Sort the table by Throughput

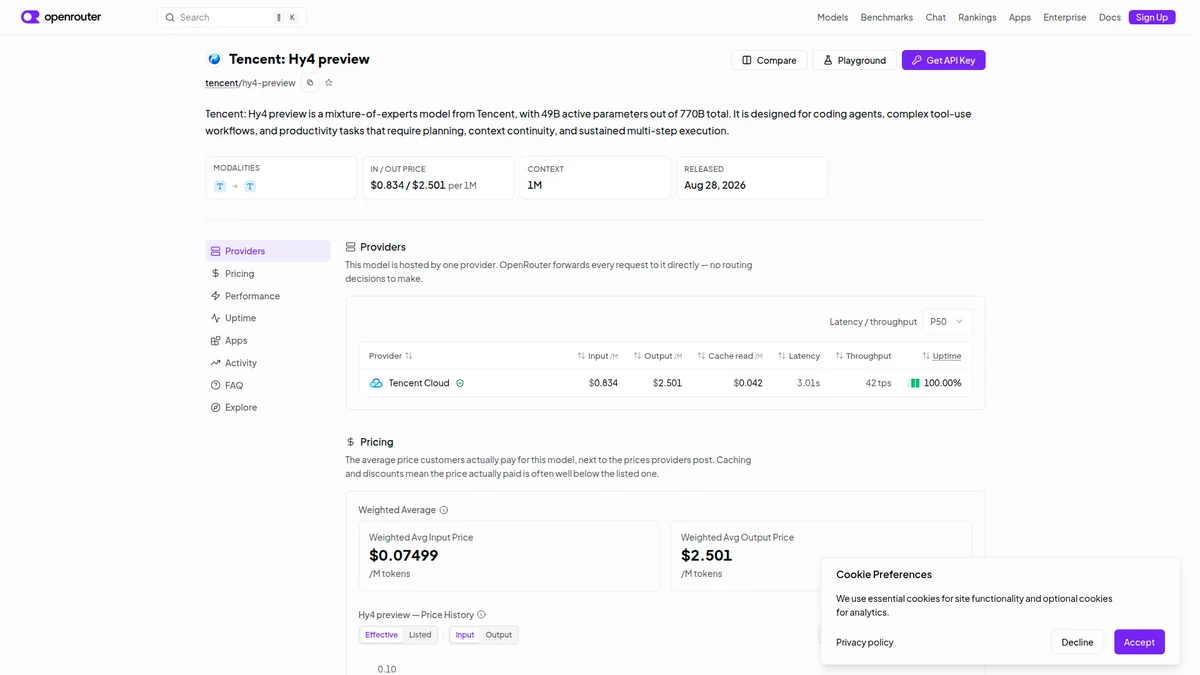click(x=863, y=356)
